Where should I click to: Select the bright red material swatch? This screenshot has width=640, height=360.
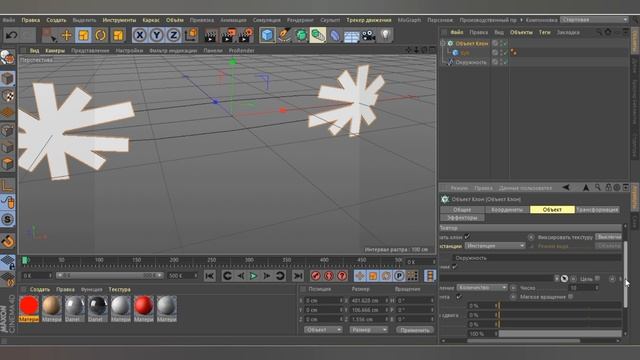coord(29,306)
